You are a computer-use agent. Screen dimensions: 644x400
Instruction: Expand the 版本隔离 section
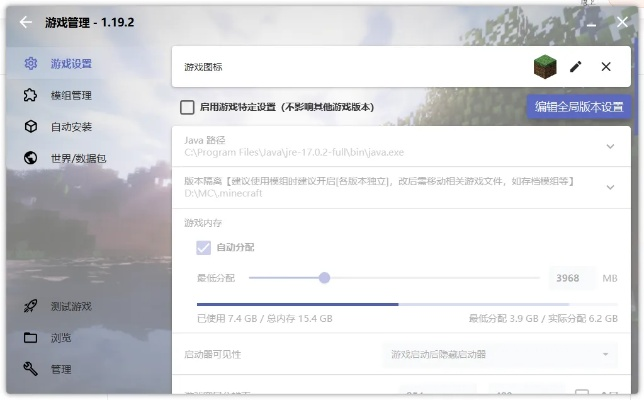click(x=610, y=187)
